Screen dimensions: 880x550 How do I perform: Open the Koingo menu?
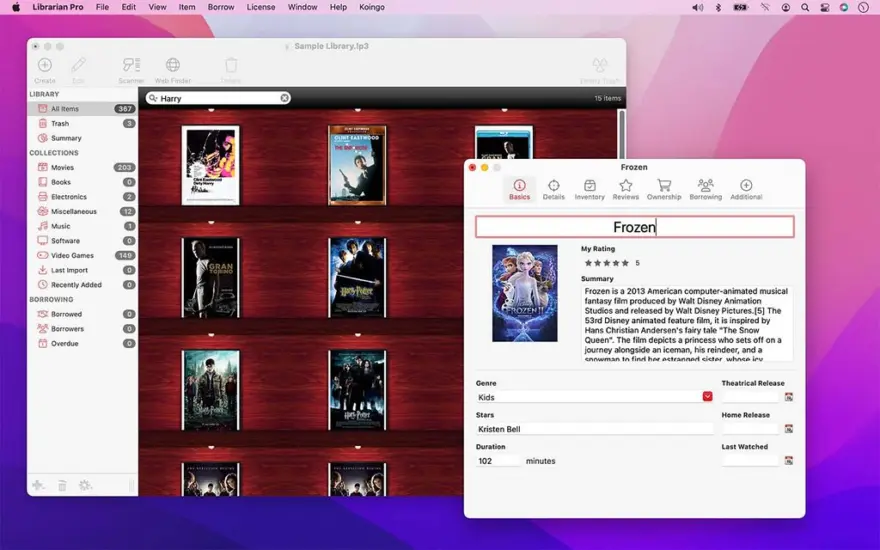point(372,7)
